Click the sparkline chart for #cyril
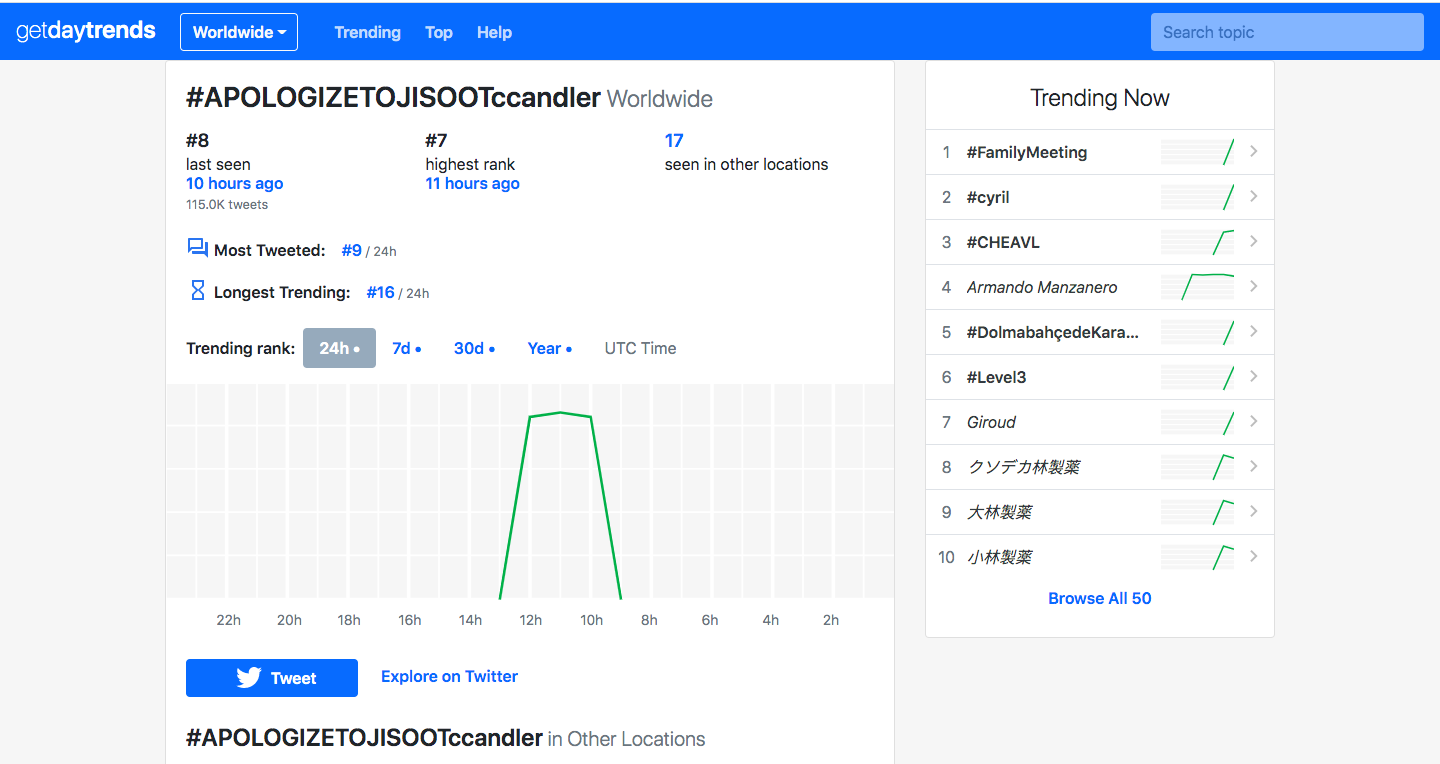The image size is (1440, 764). pos(1197,197)
